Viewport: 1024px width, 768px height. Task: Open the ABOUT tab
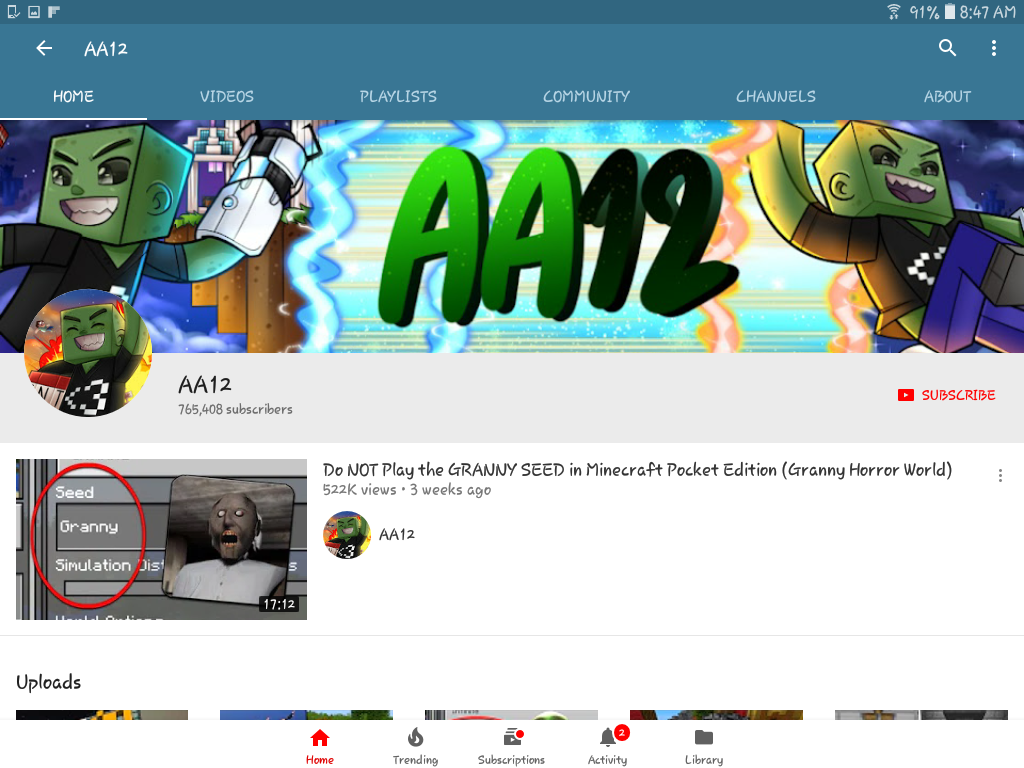click(947, 97)
